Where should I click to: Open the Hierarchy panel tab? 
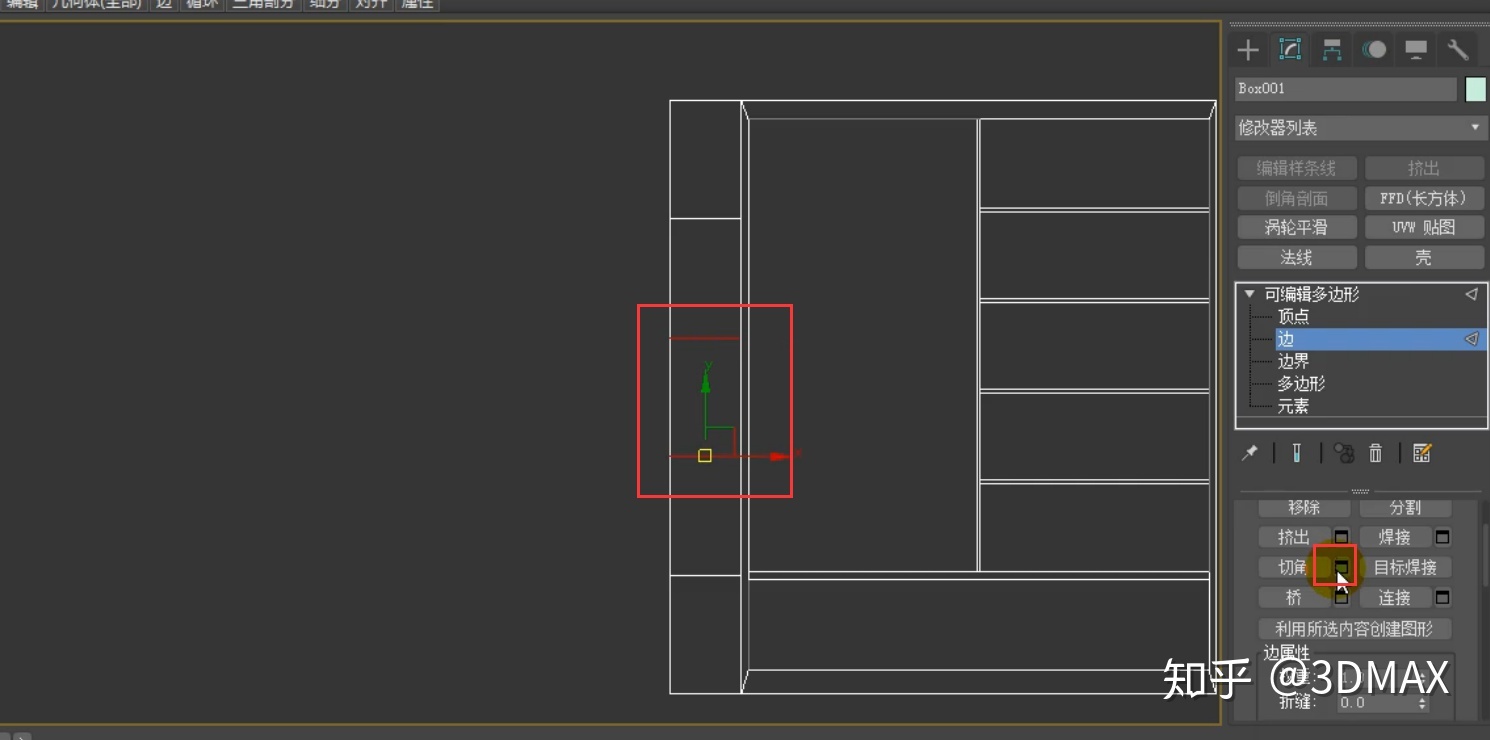click(x=1332, y=49)
